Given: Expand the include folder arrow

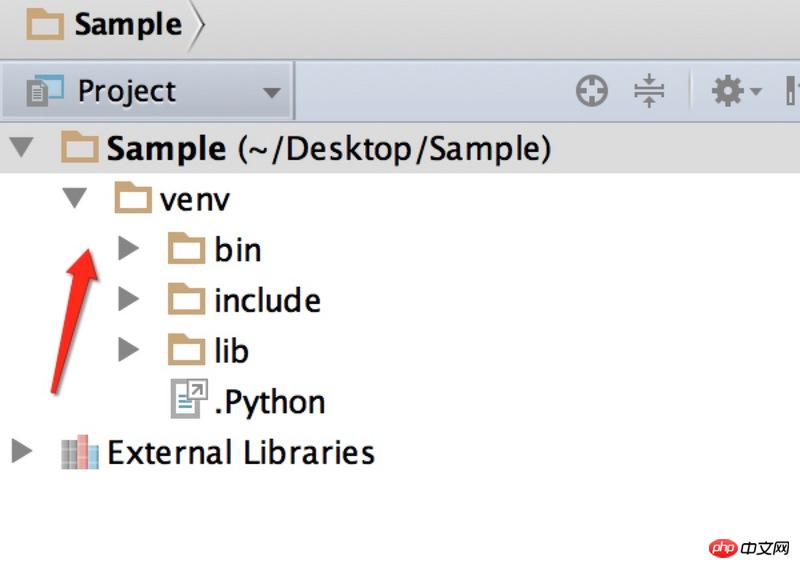Looking at the screenshot, I should (x=127, y=299).
